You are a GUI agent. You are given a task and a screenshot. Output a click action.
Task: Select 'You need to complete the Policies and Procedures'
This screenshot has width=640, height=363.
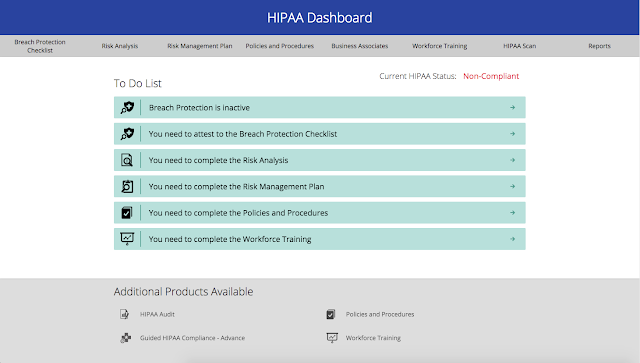(320, 213)
